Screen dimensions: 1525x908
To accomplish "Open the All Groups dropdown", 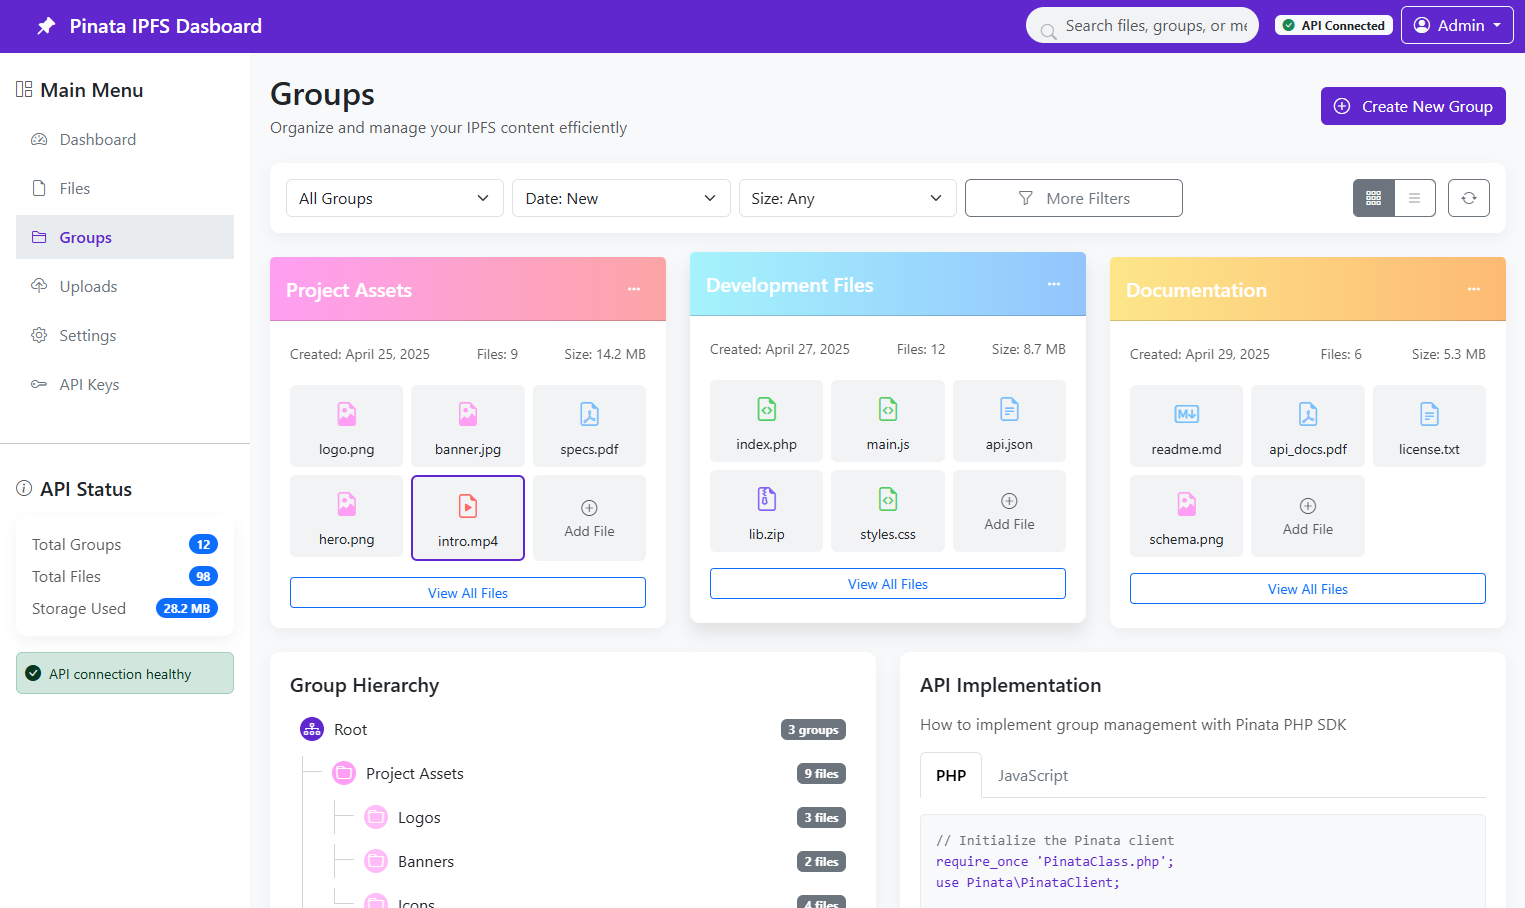I will point(395,198).
